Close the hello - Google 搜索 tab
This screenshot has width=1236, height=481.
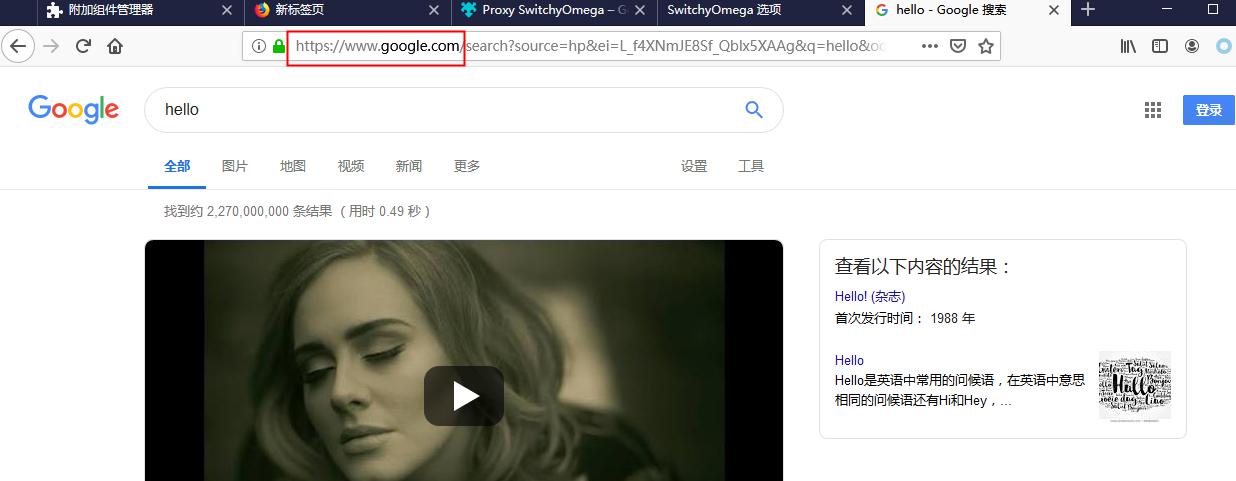(1053, 10)
